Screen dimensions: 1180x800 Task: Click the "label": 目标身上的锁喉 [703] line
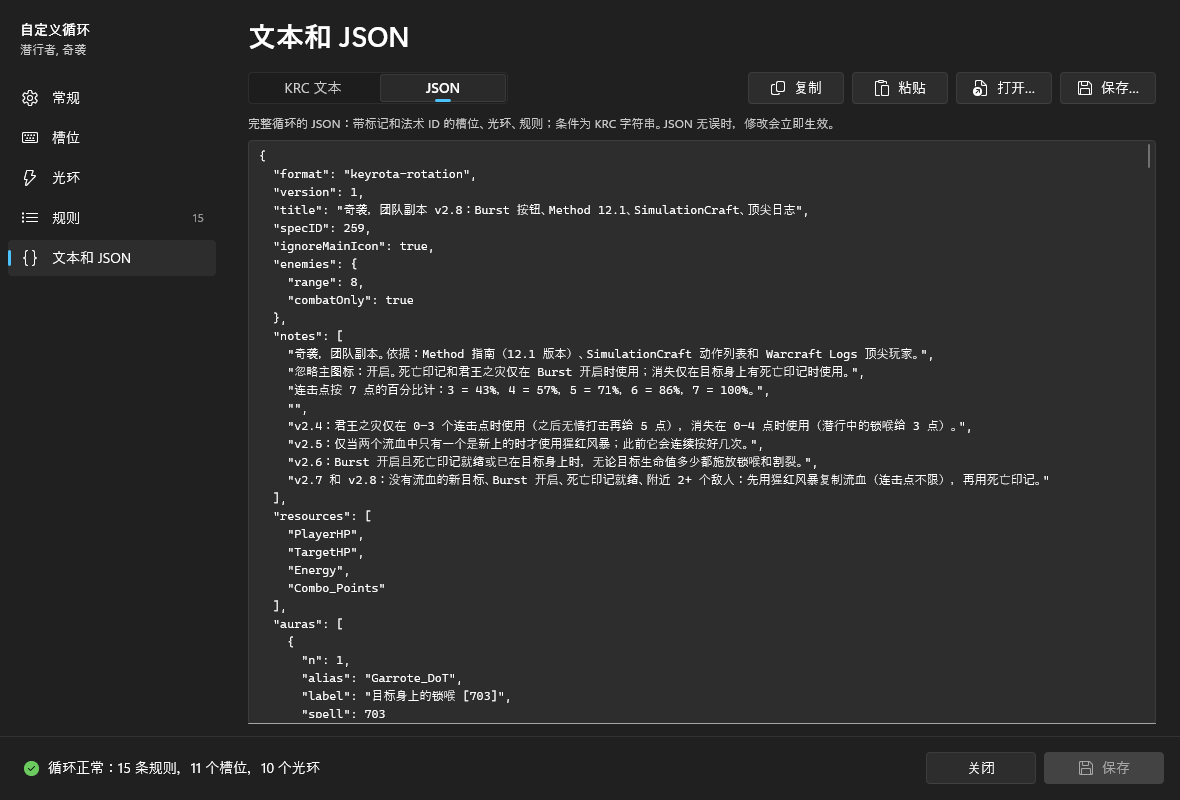coord(406,696)
